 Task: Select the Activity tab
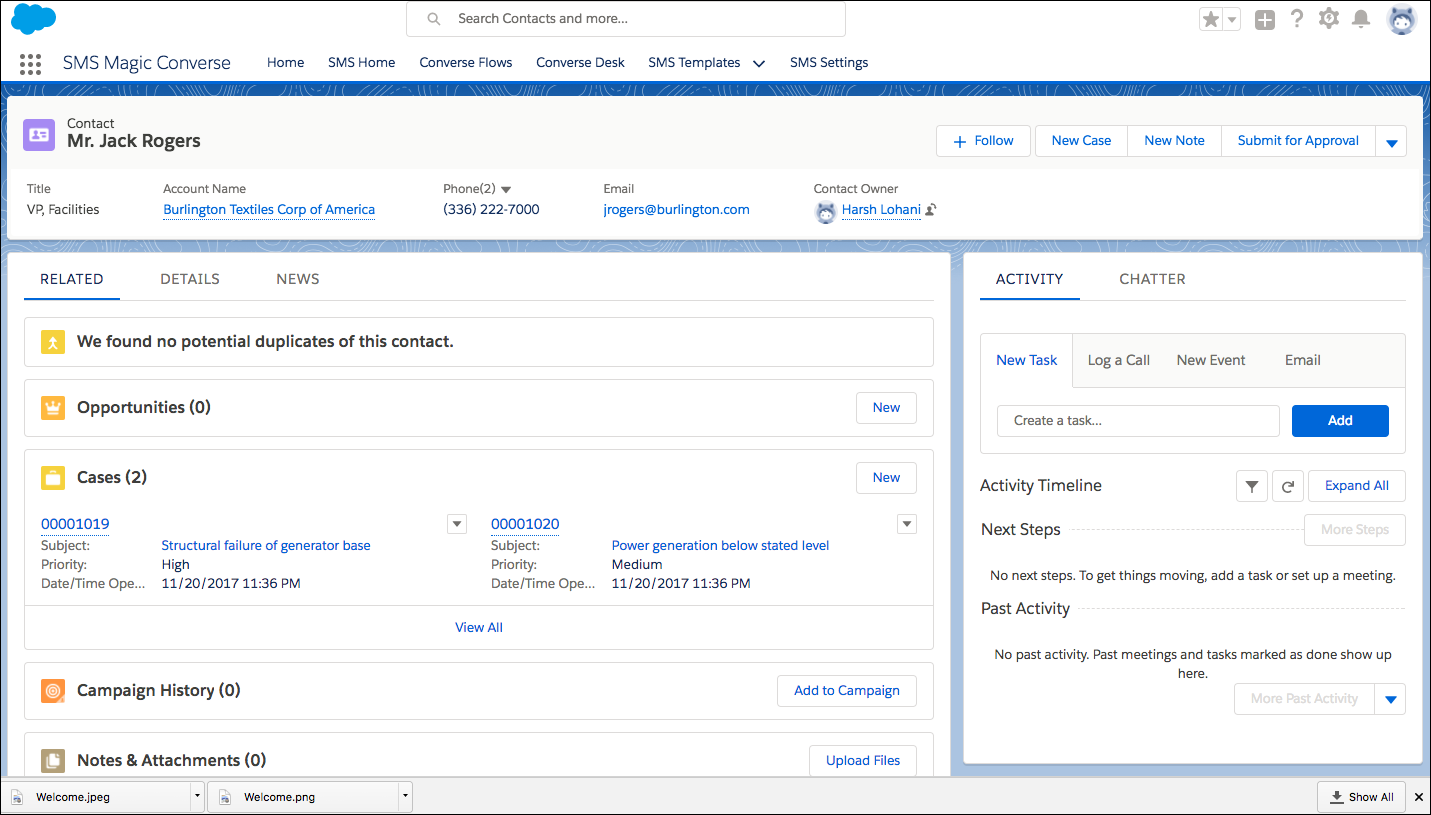1029,279
